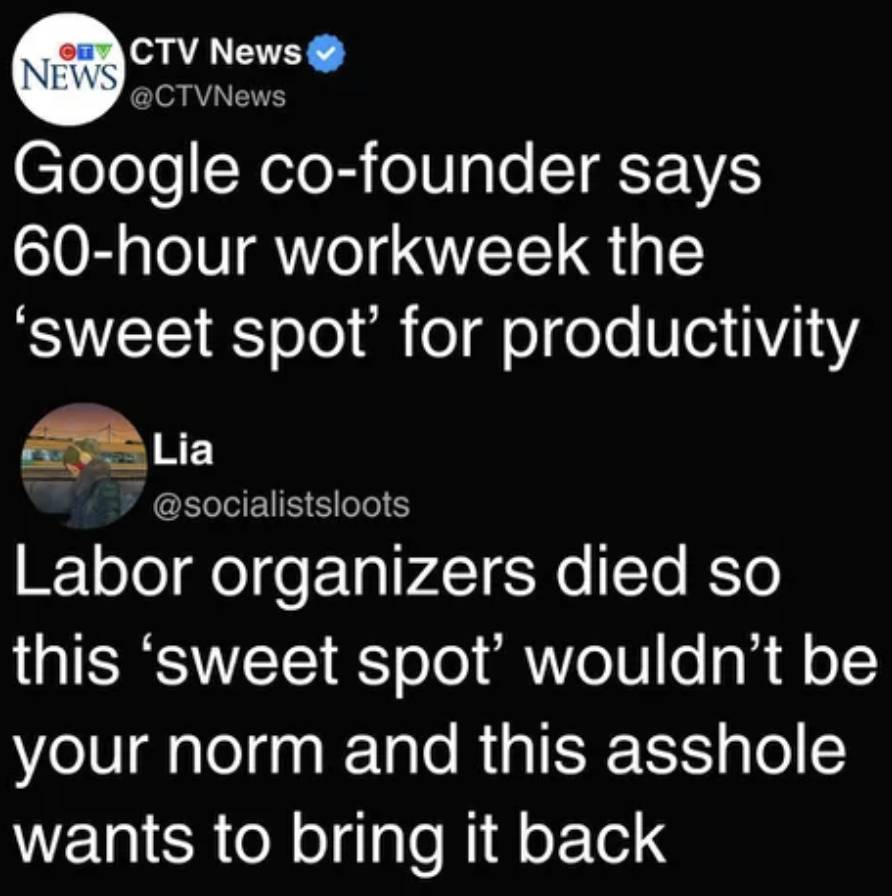Open the @socialistsloots handle
This screenshot has width=892, height=896.
[x=281, y=504]
